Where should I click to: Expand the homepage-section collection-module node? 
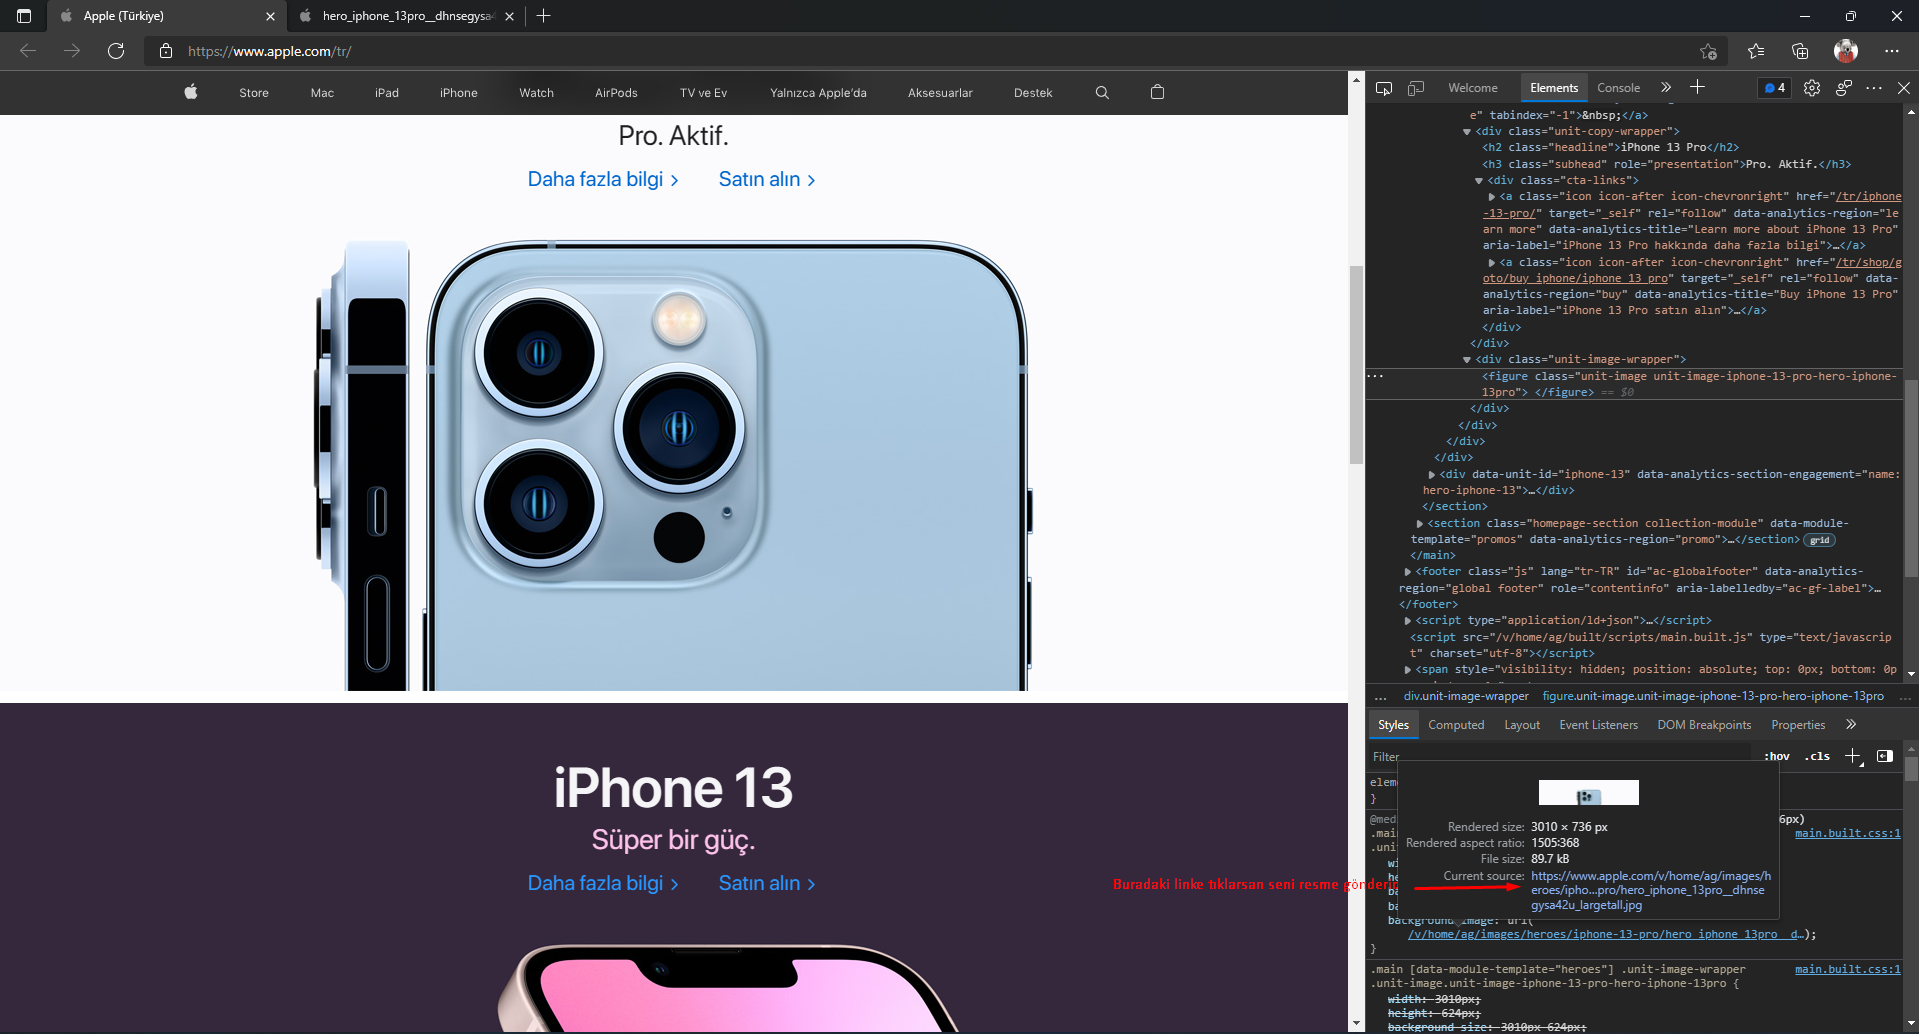(x=1420, y=524)
